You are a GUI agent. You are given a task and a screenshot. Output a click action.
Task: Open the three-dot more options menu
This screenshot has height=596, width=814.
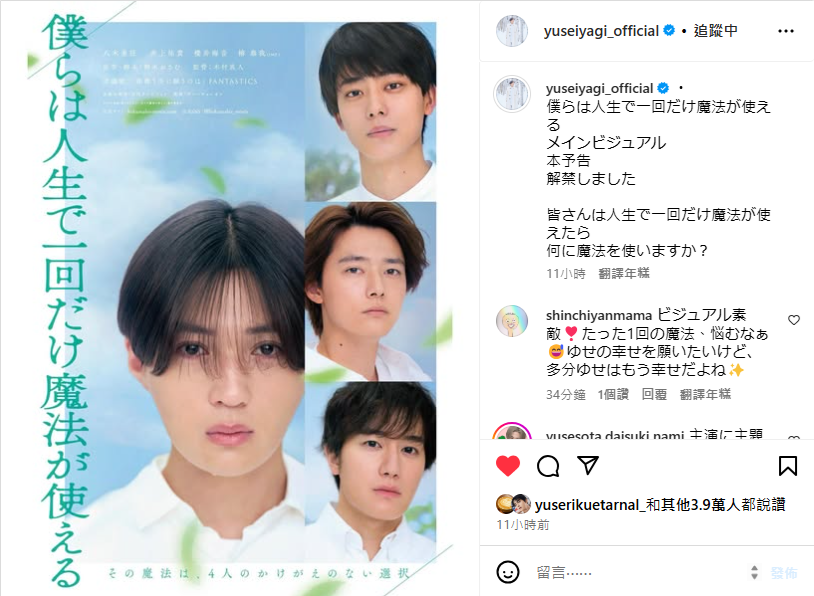click(x=786, y=31)
